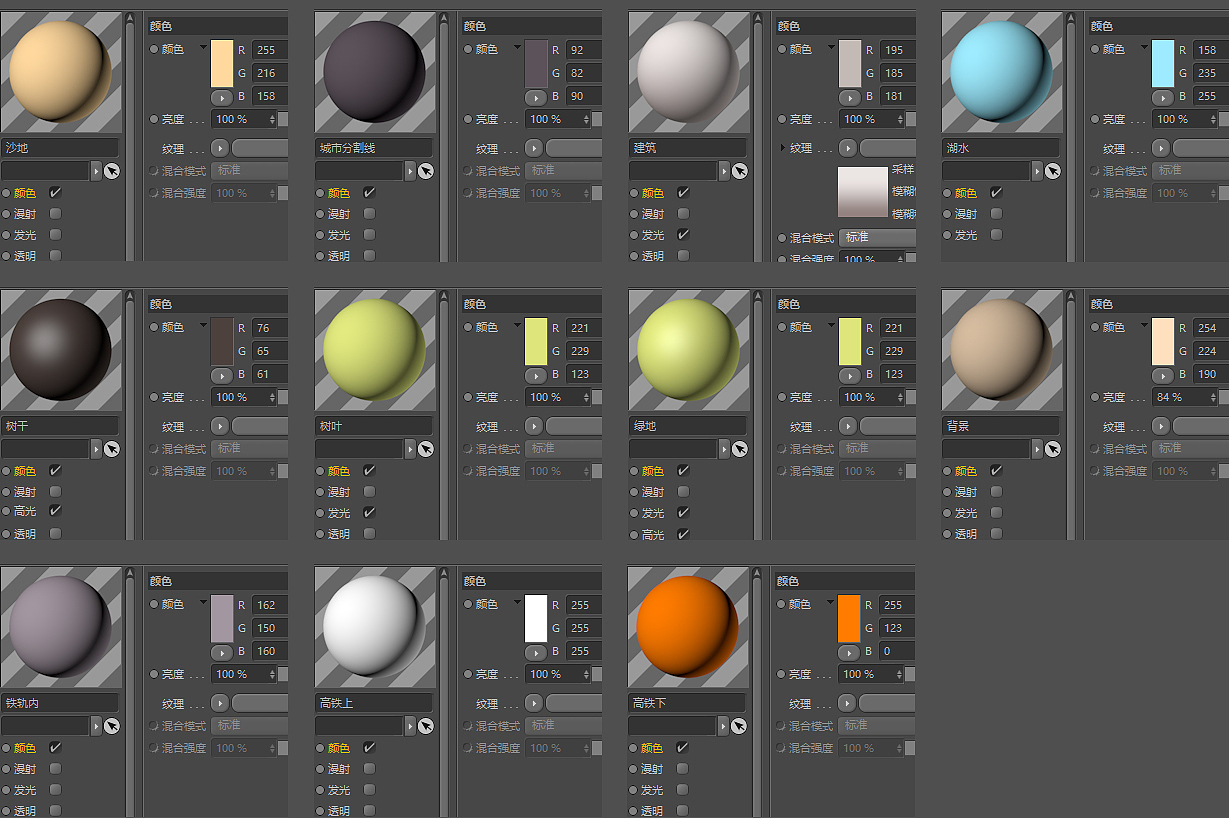Click the picker cursor icon under 沙地 name
Image resolution: width=1229 pixels, height=818 pixels.
[112, 171]
